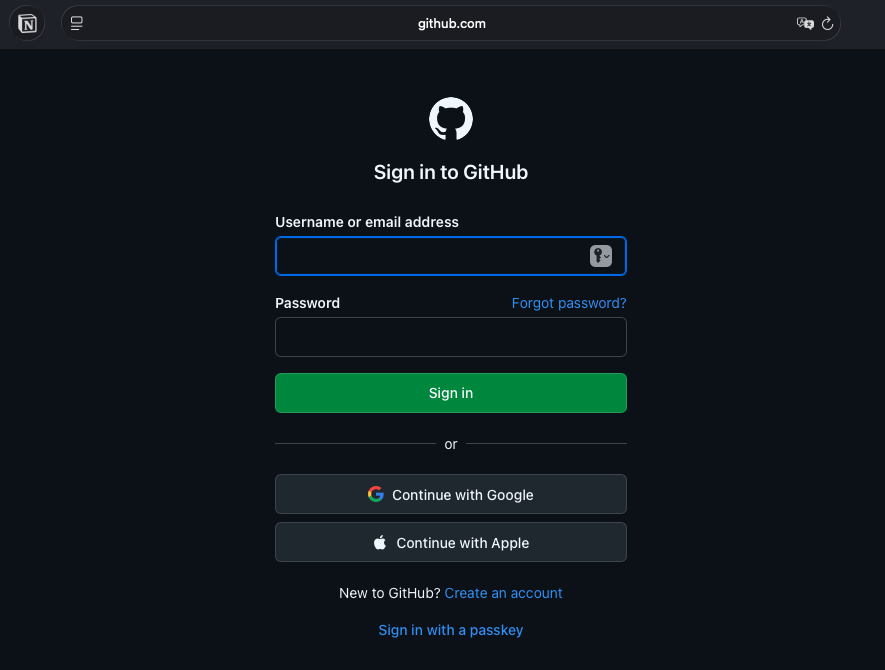885x670 pixels.
Task: Click the Google logo on Google button
Action: 376,494
